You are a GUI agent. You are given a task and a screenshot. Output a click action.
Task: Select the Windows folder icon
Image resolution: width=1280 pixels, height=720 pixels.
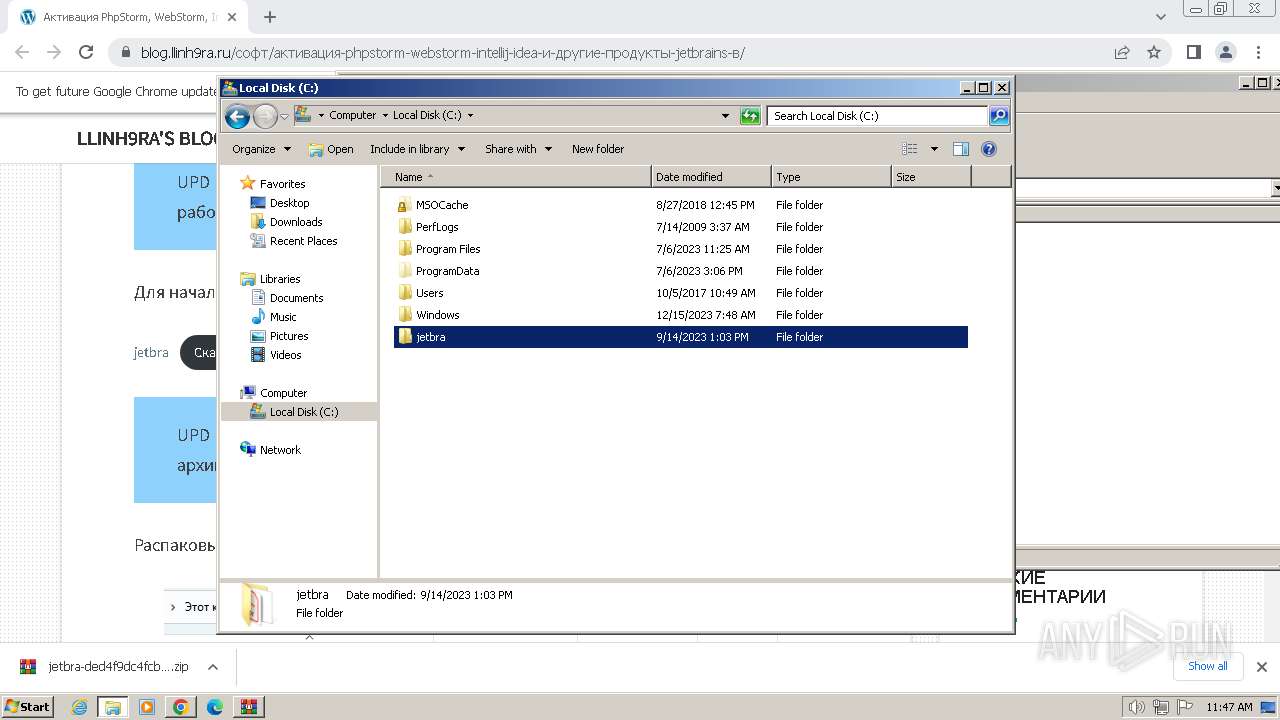pyautogui.click(x=404, y=315)
